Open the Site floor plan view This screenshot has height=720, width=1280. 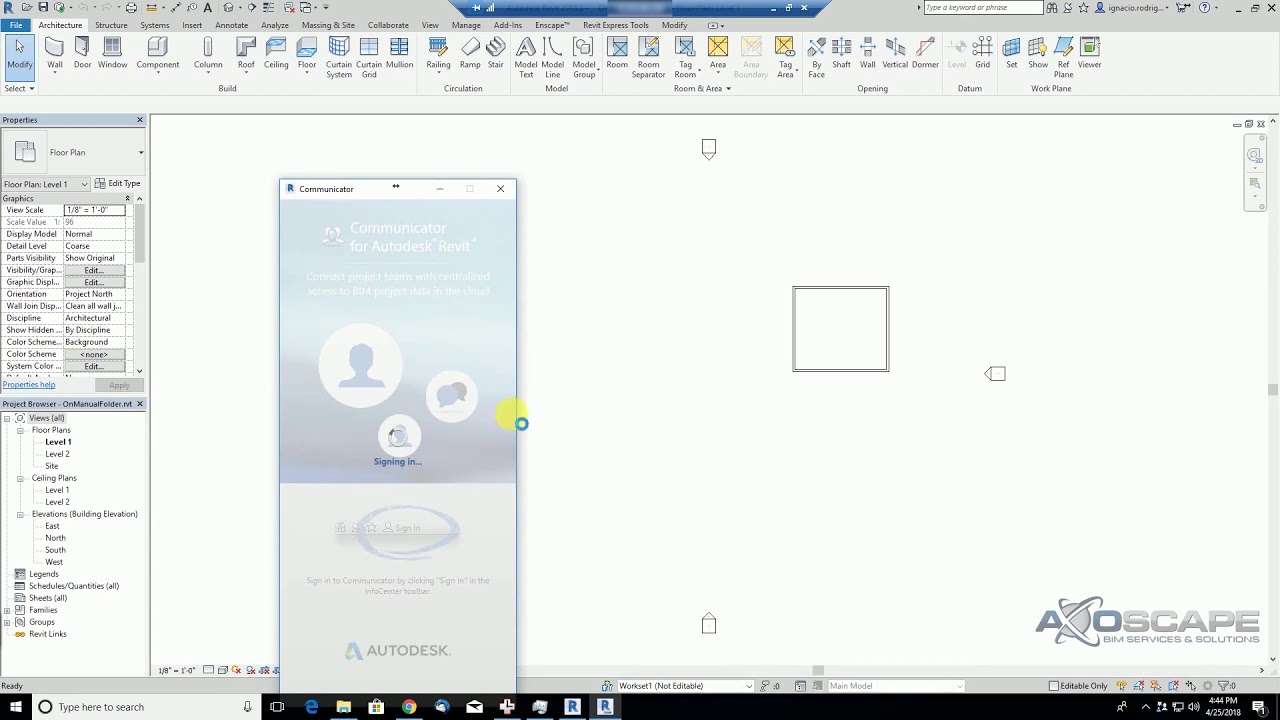52,466
